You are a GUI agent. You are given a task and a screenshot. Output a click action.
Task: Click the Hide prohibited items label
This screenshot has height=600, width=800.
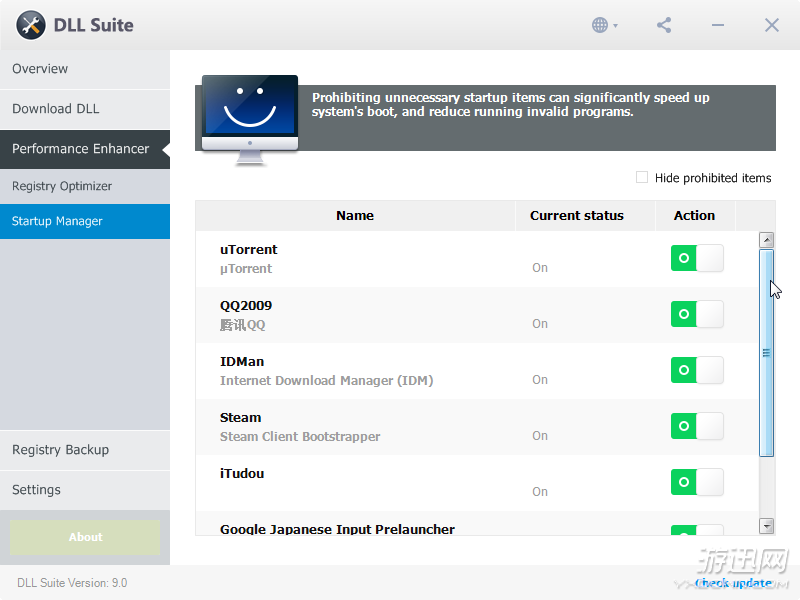[713, 178]
